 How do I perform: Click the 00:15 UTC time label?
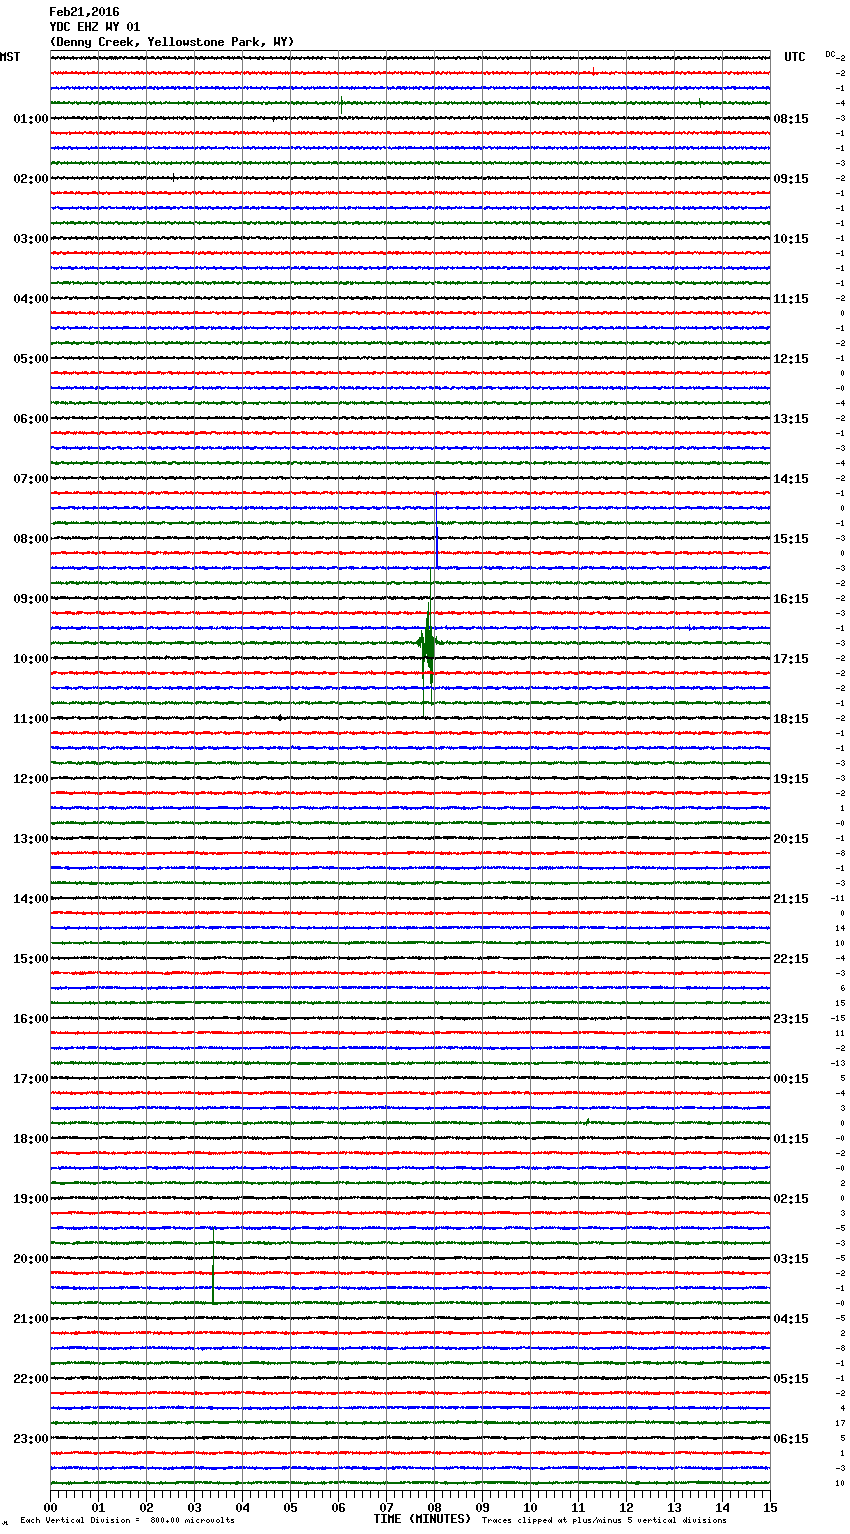[791, 1079]
